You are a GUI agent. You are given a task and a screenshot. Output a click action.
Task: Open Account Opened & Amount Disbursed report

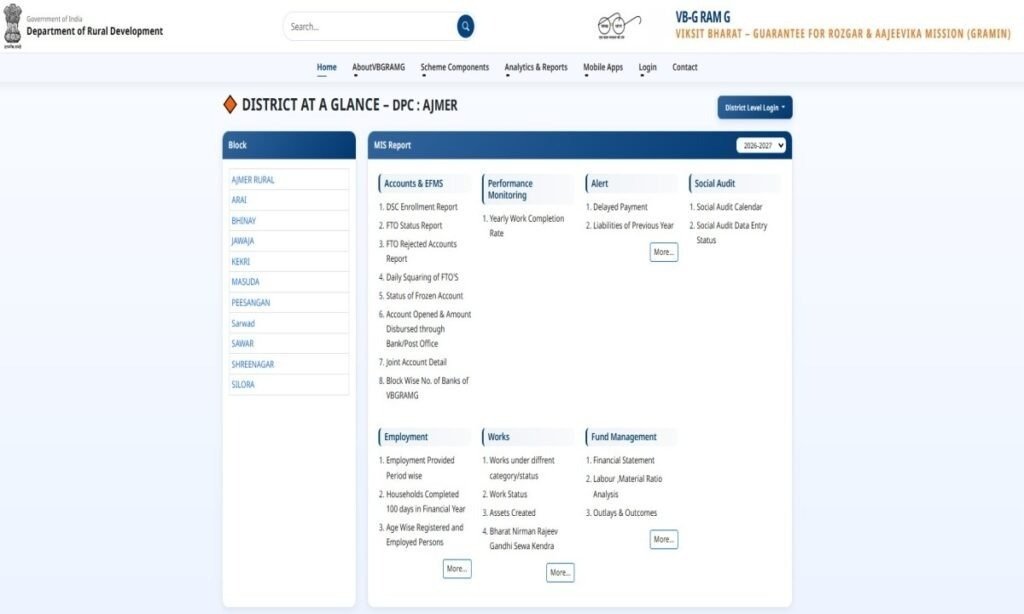428,329
